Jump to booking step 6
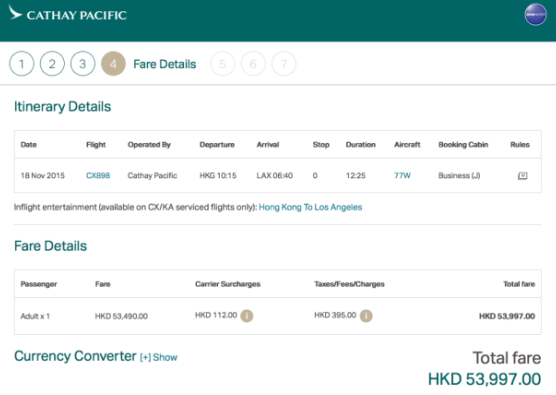556x395 pixels. pyautogui.click(x=253, y=64)
